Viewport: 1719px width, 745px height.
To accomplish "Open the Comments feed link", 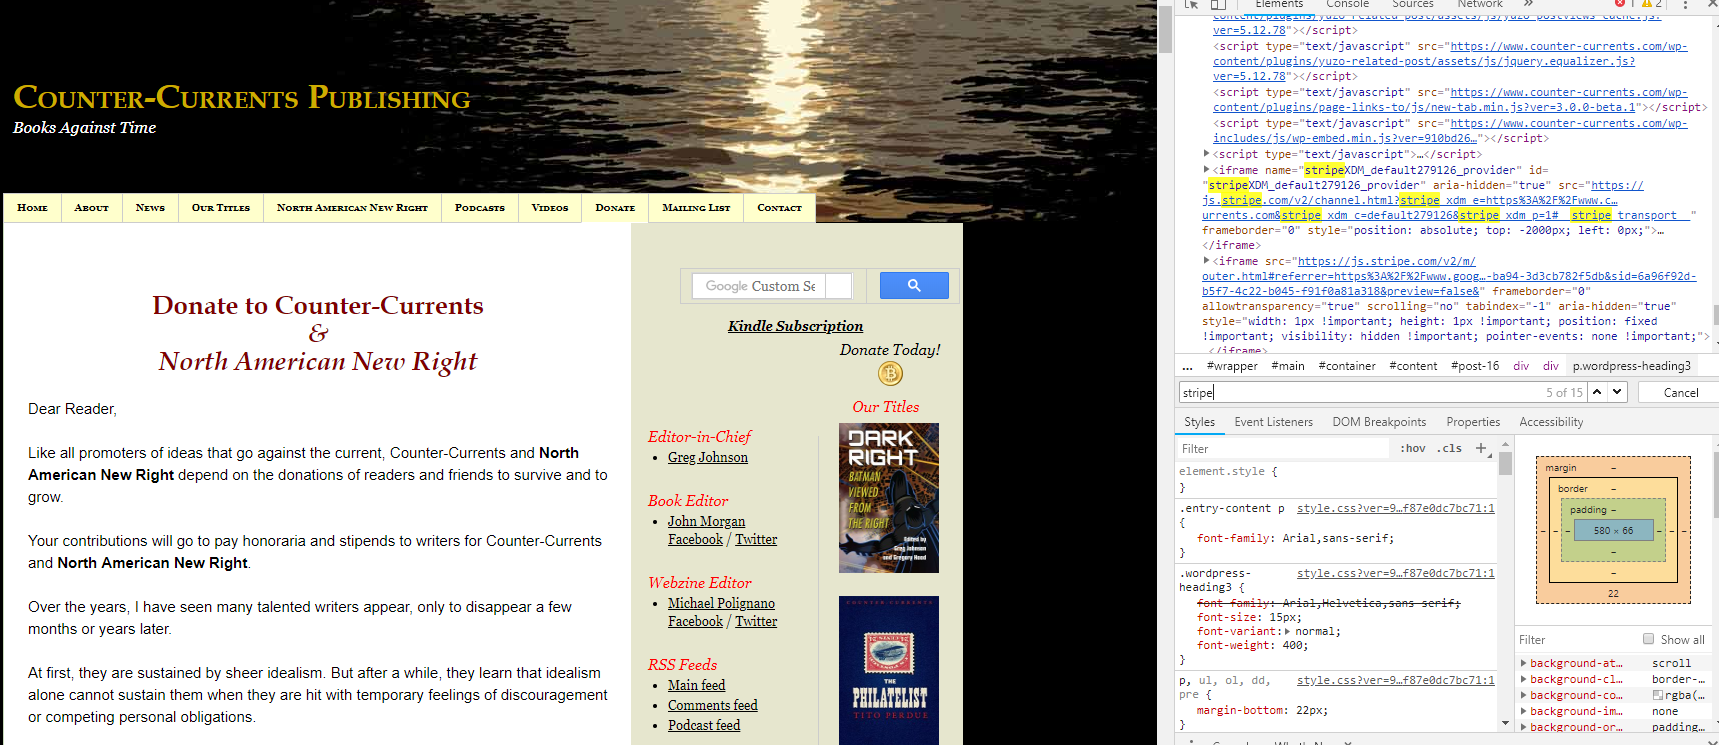I will pos(713,705).
